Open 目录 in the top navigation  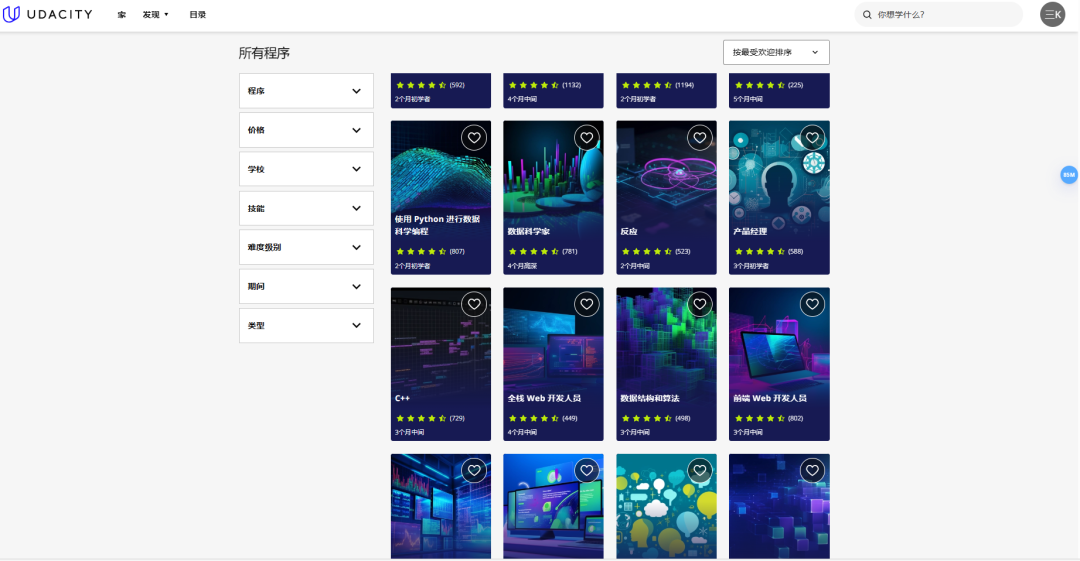(x=198, y=14)
